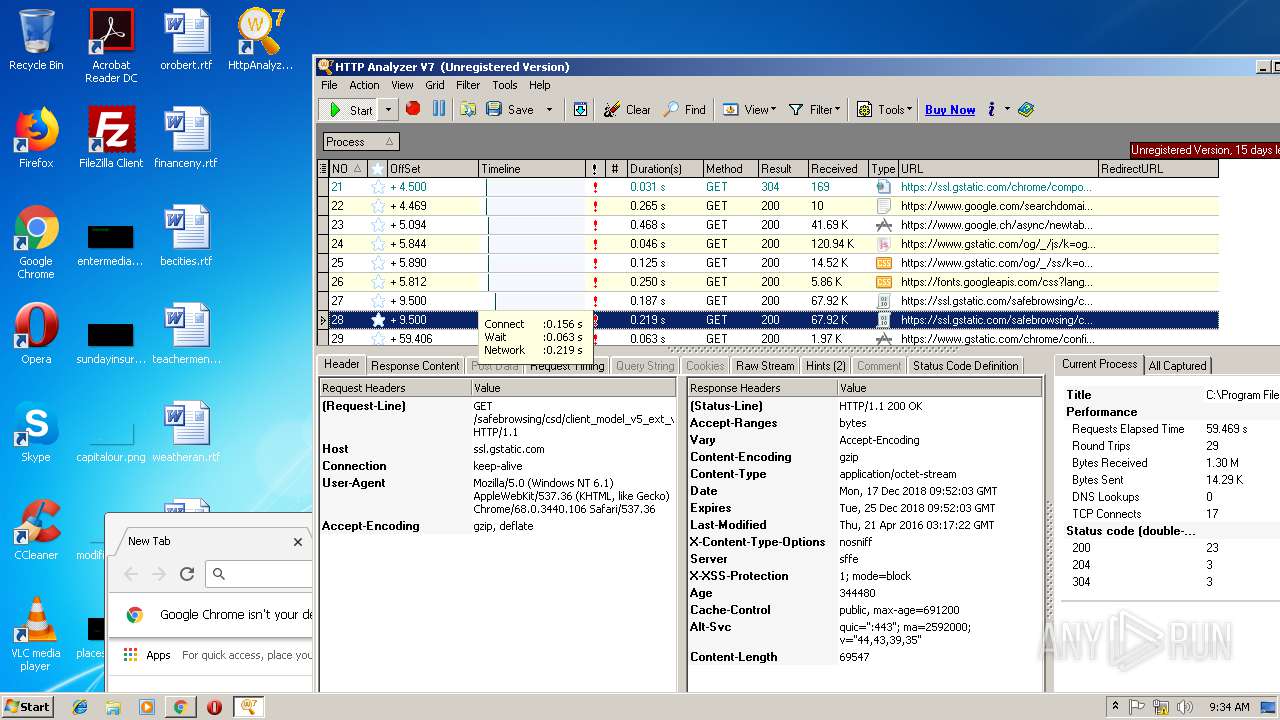The width and height of the screenshot is (1280, 720).
Task: Click the reload icon in Chrome window
Action: click(x=187, y=574)
